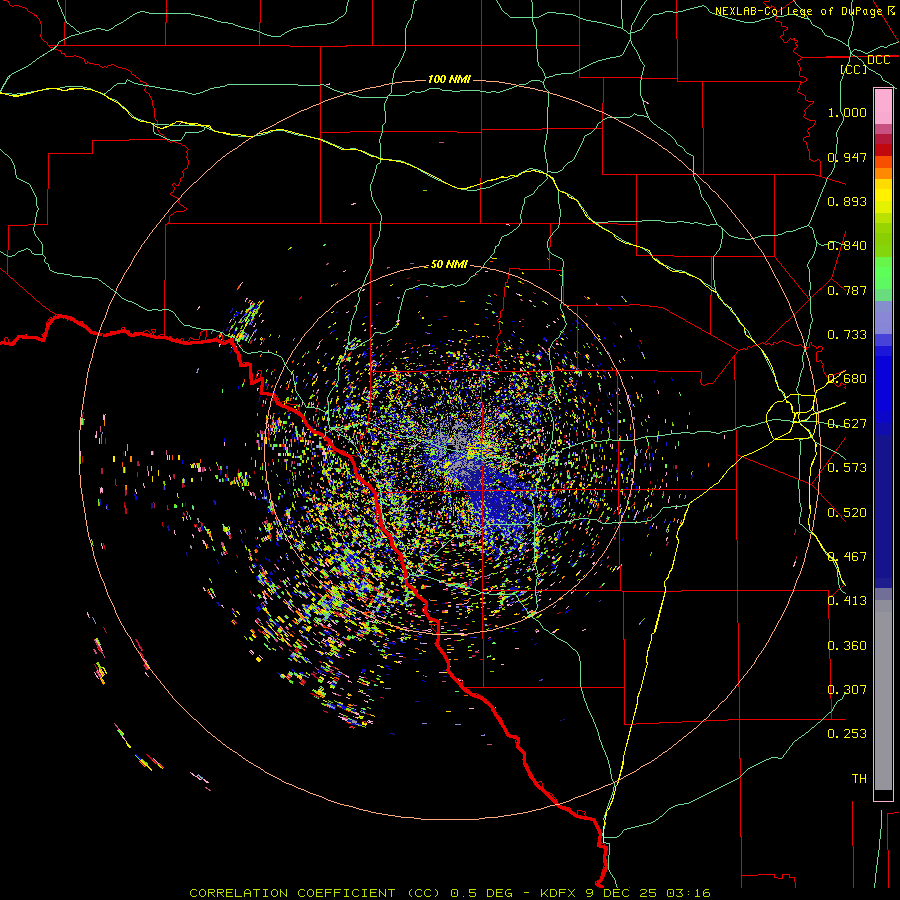Select the 0.467 scale value
900x900 pixels.
point(847,556)
